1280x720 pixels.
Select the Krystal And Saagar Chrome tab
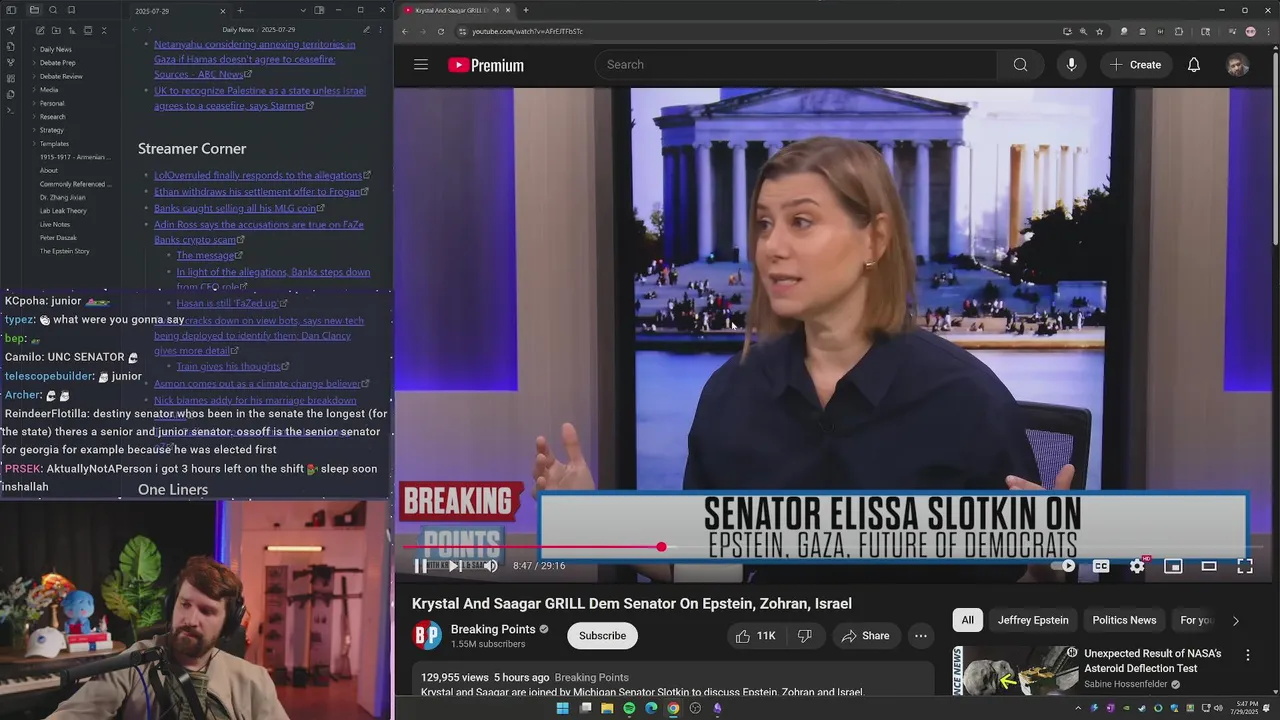point(457,10)
